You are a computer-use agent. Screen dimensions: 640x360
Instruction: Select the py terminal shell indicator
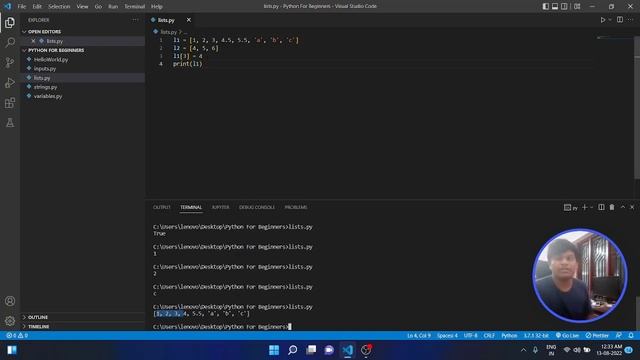point(571,208)
